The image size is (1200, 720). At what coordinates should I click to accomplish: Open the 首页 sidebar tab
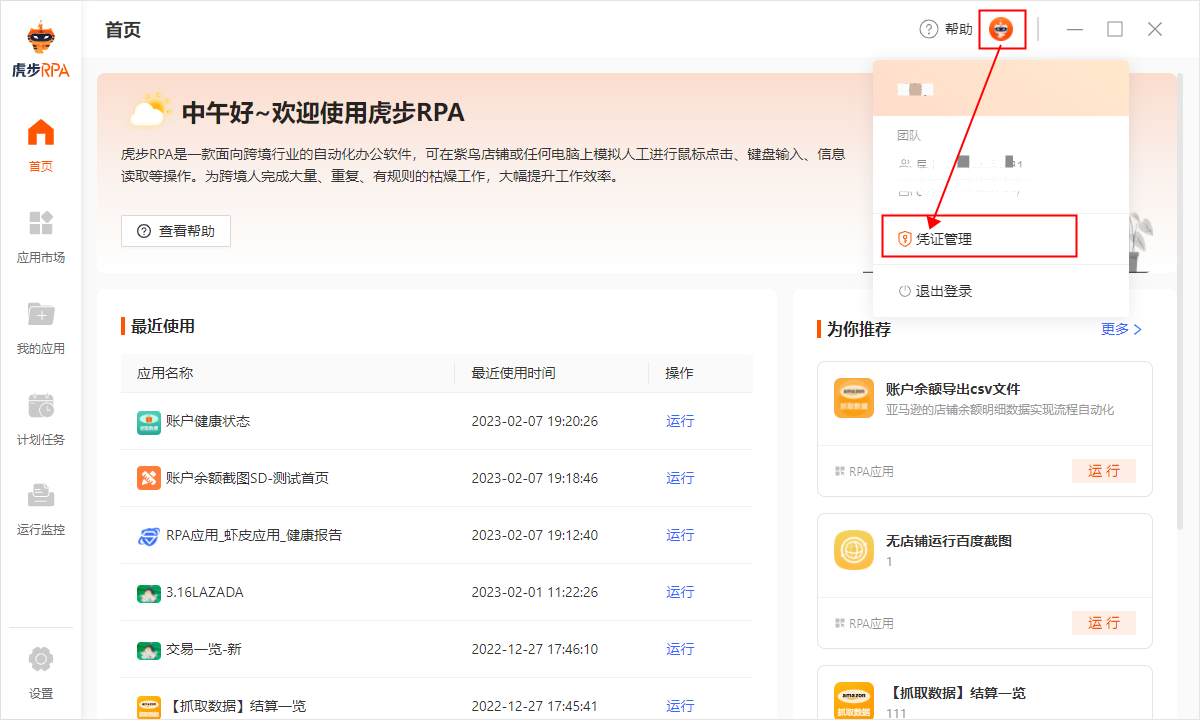(x=41, y=146)
